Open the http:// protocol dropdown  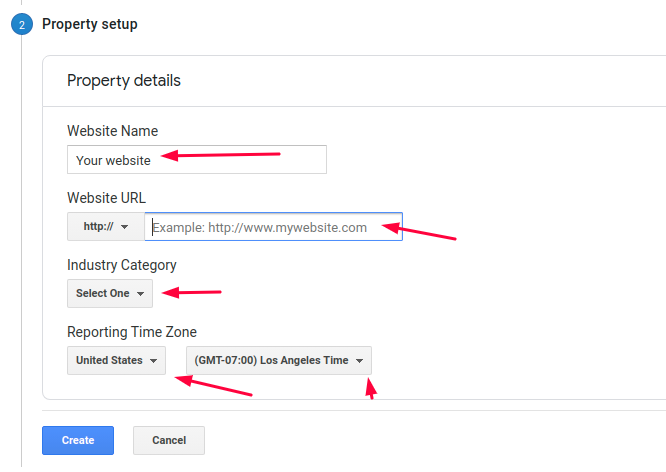coord(105,227)
